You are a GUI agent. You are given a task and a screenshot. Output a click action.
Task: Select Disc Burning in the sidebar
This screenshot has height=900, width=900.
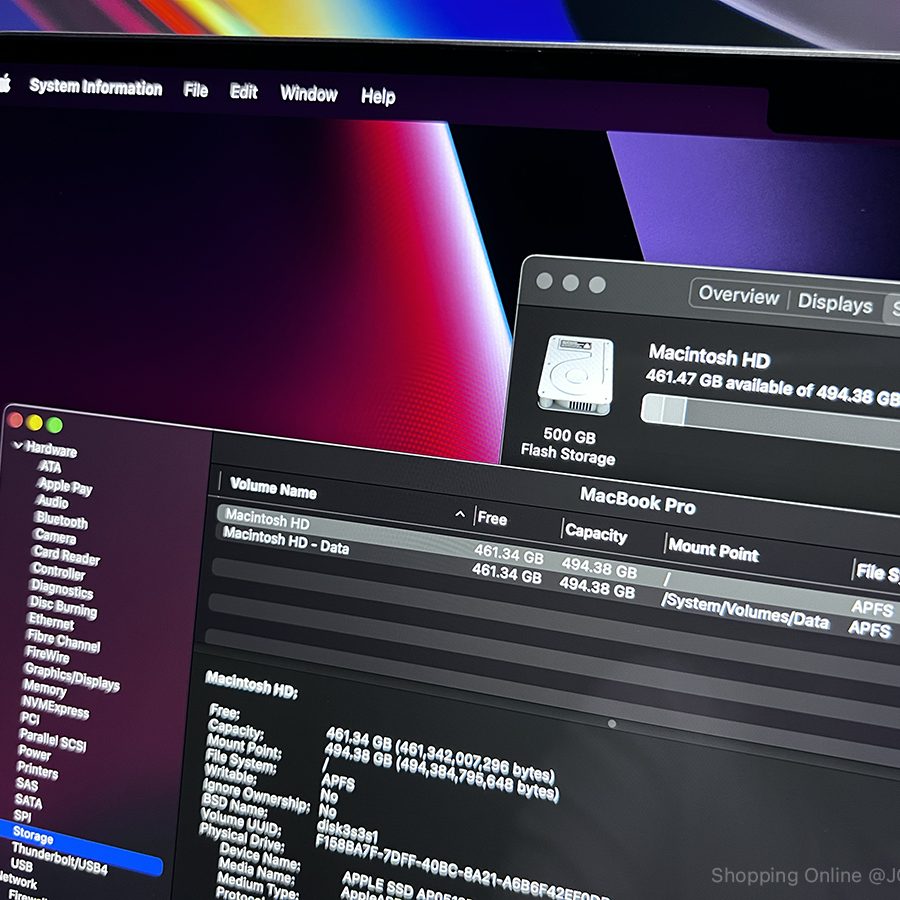click(x=62, y=607)
